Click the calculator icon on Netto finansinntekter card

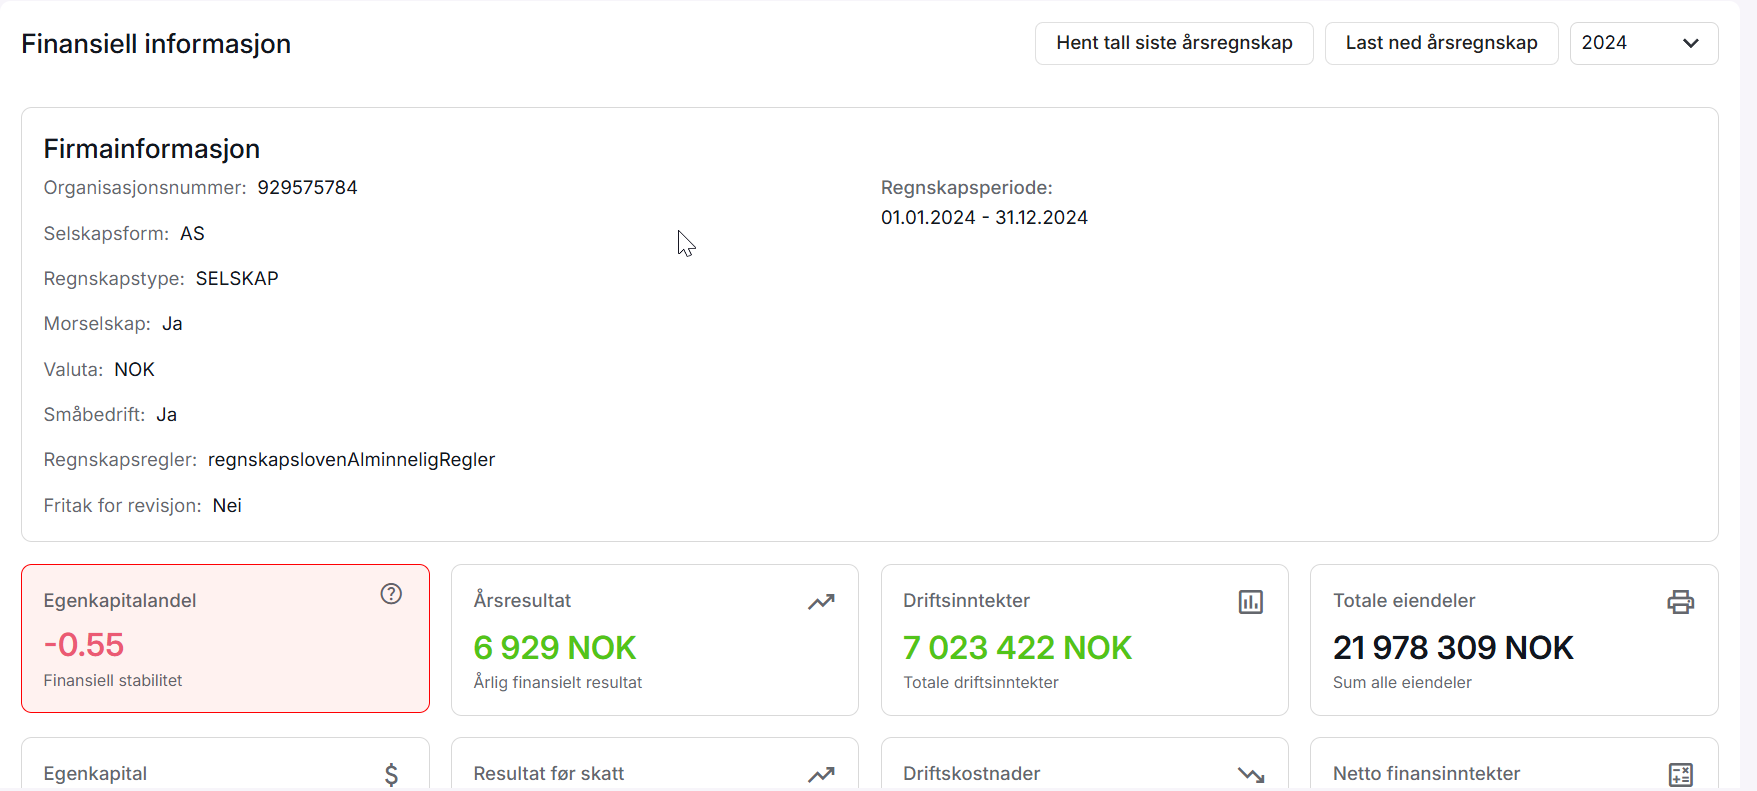pyautogui.click(x=1680, y=775)
